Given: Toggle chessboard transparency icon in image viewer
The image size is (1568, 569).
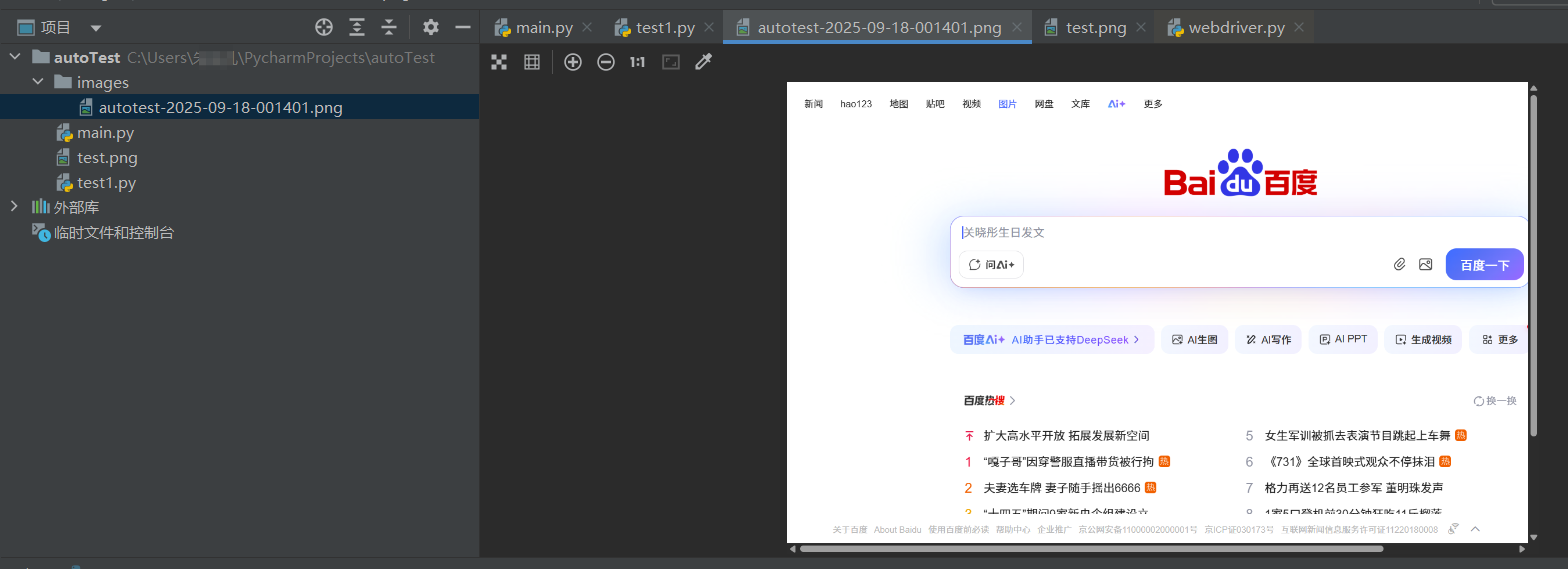Looking at the screenshot, I should 499,62.
